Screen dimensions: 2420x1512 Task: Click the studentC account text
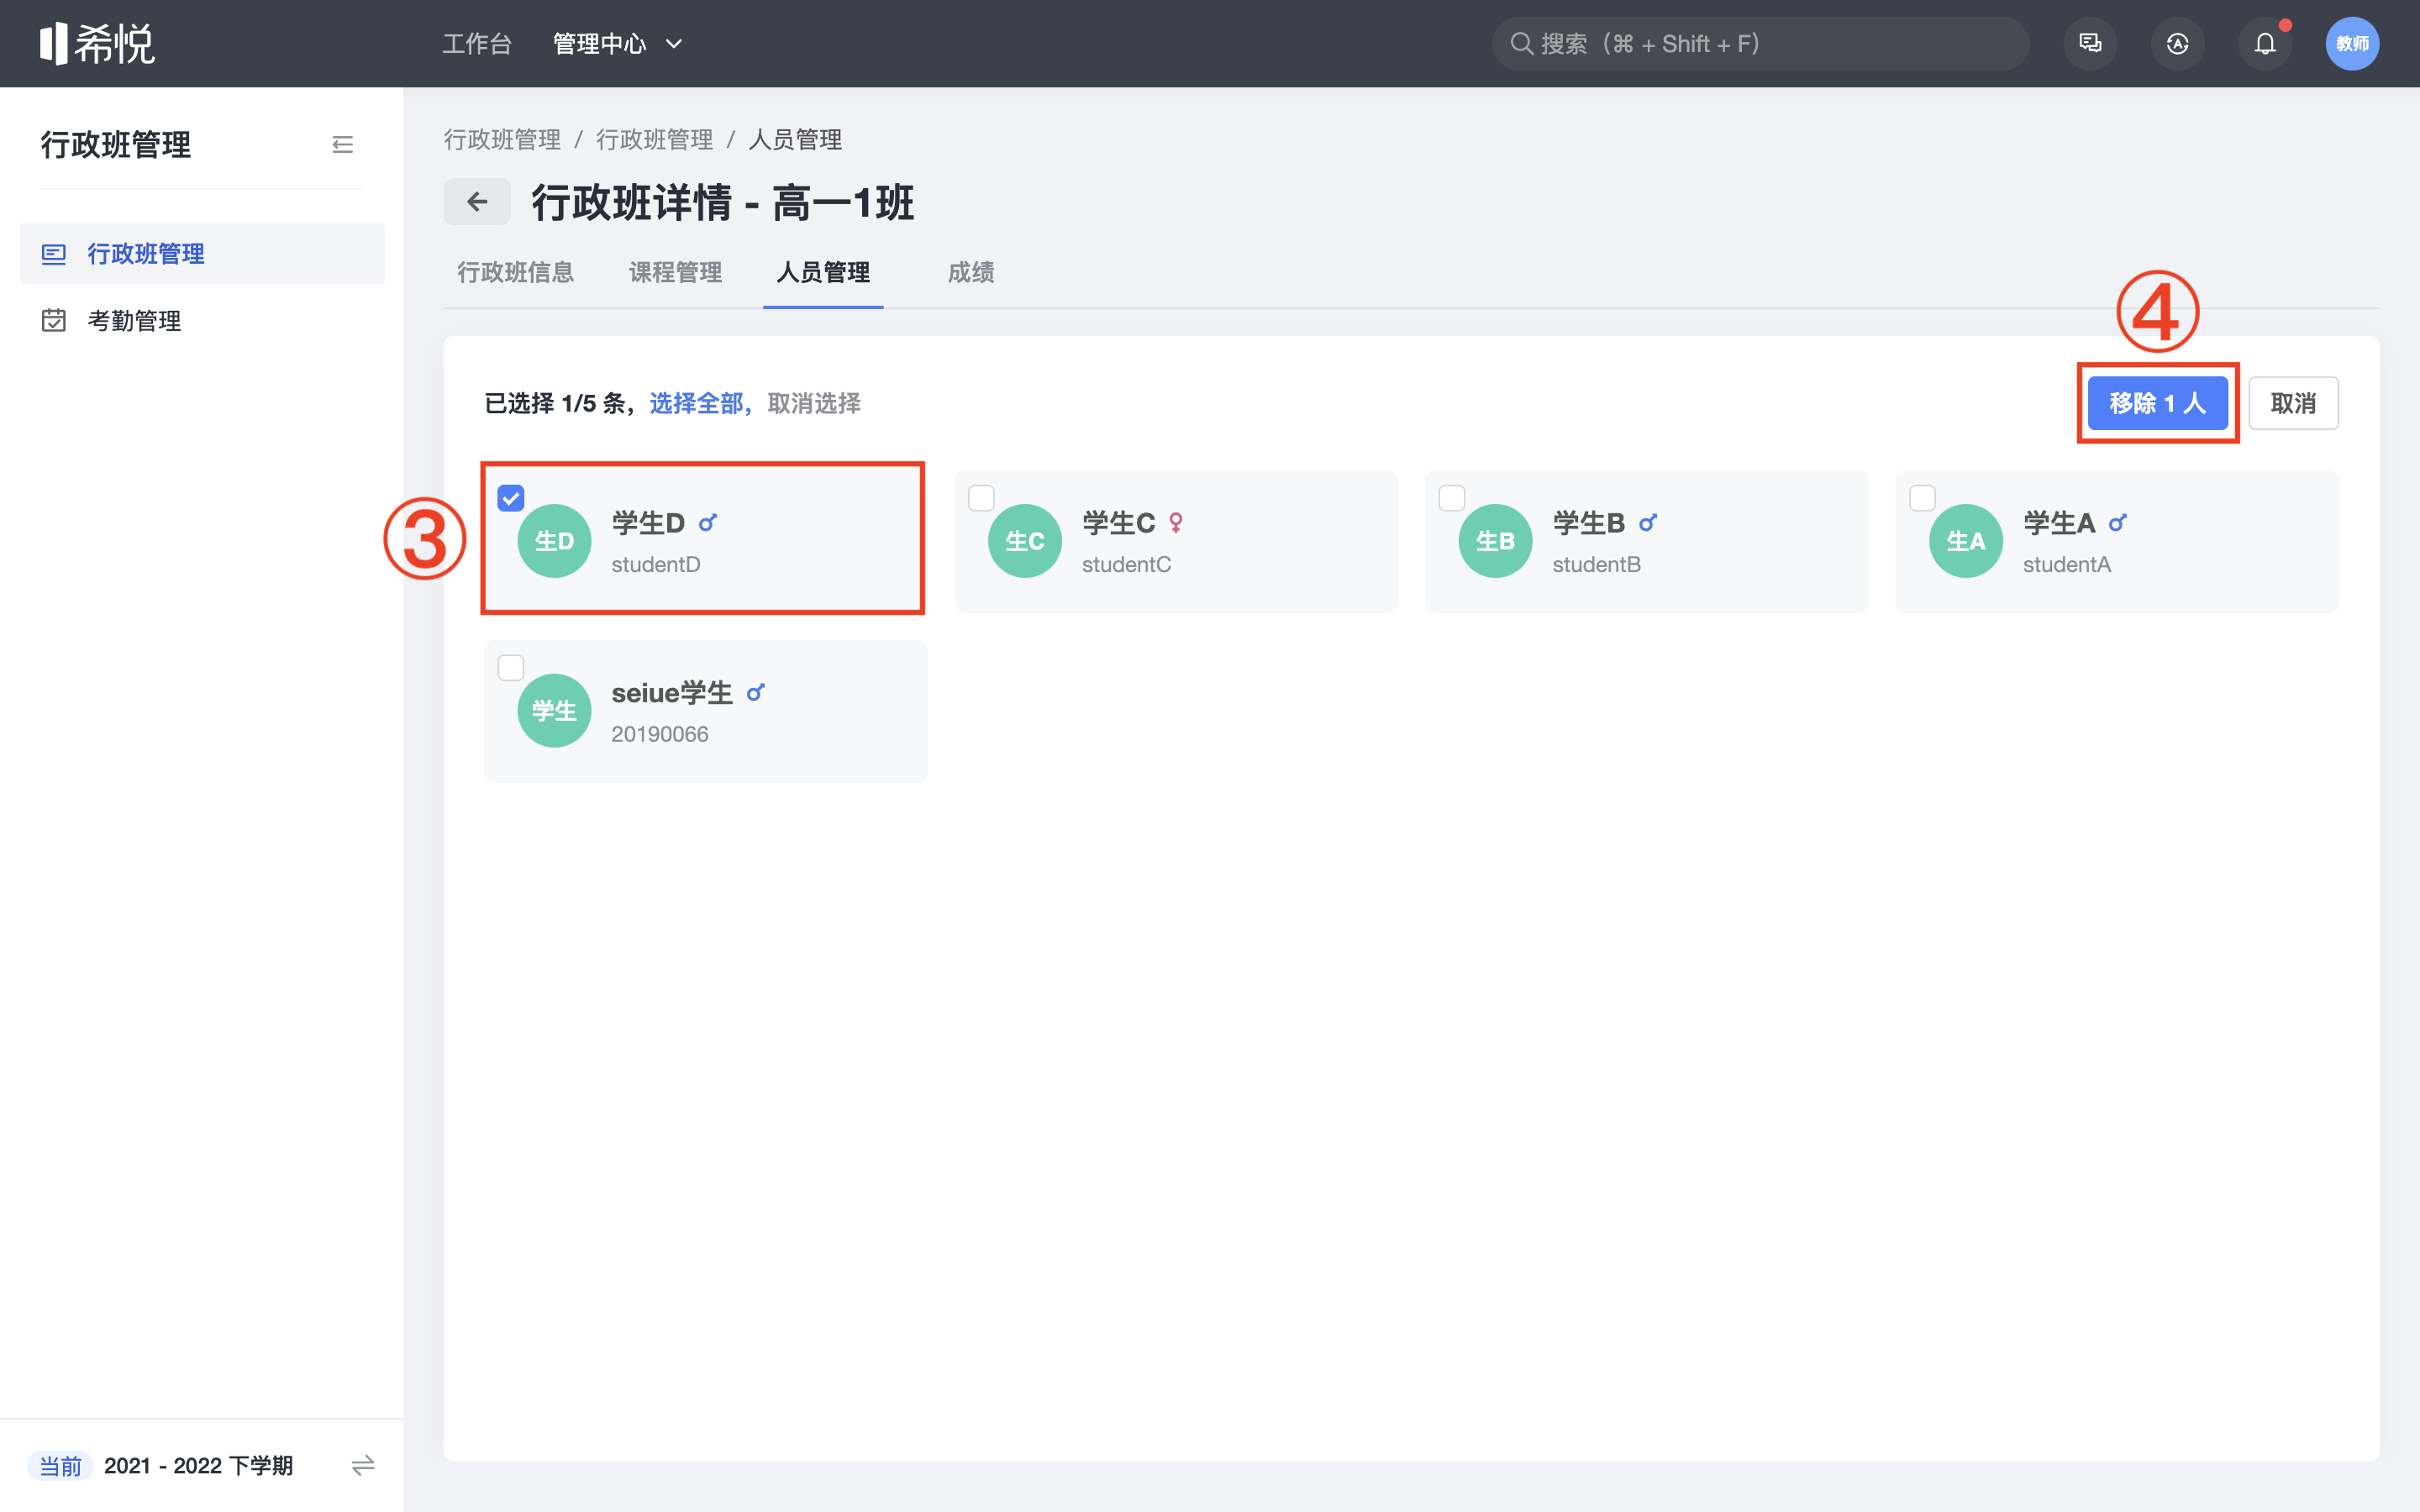(x=1126, y=564)
